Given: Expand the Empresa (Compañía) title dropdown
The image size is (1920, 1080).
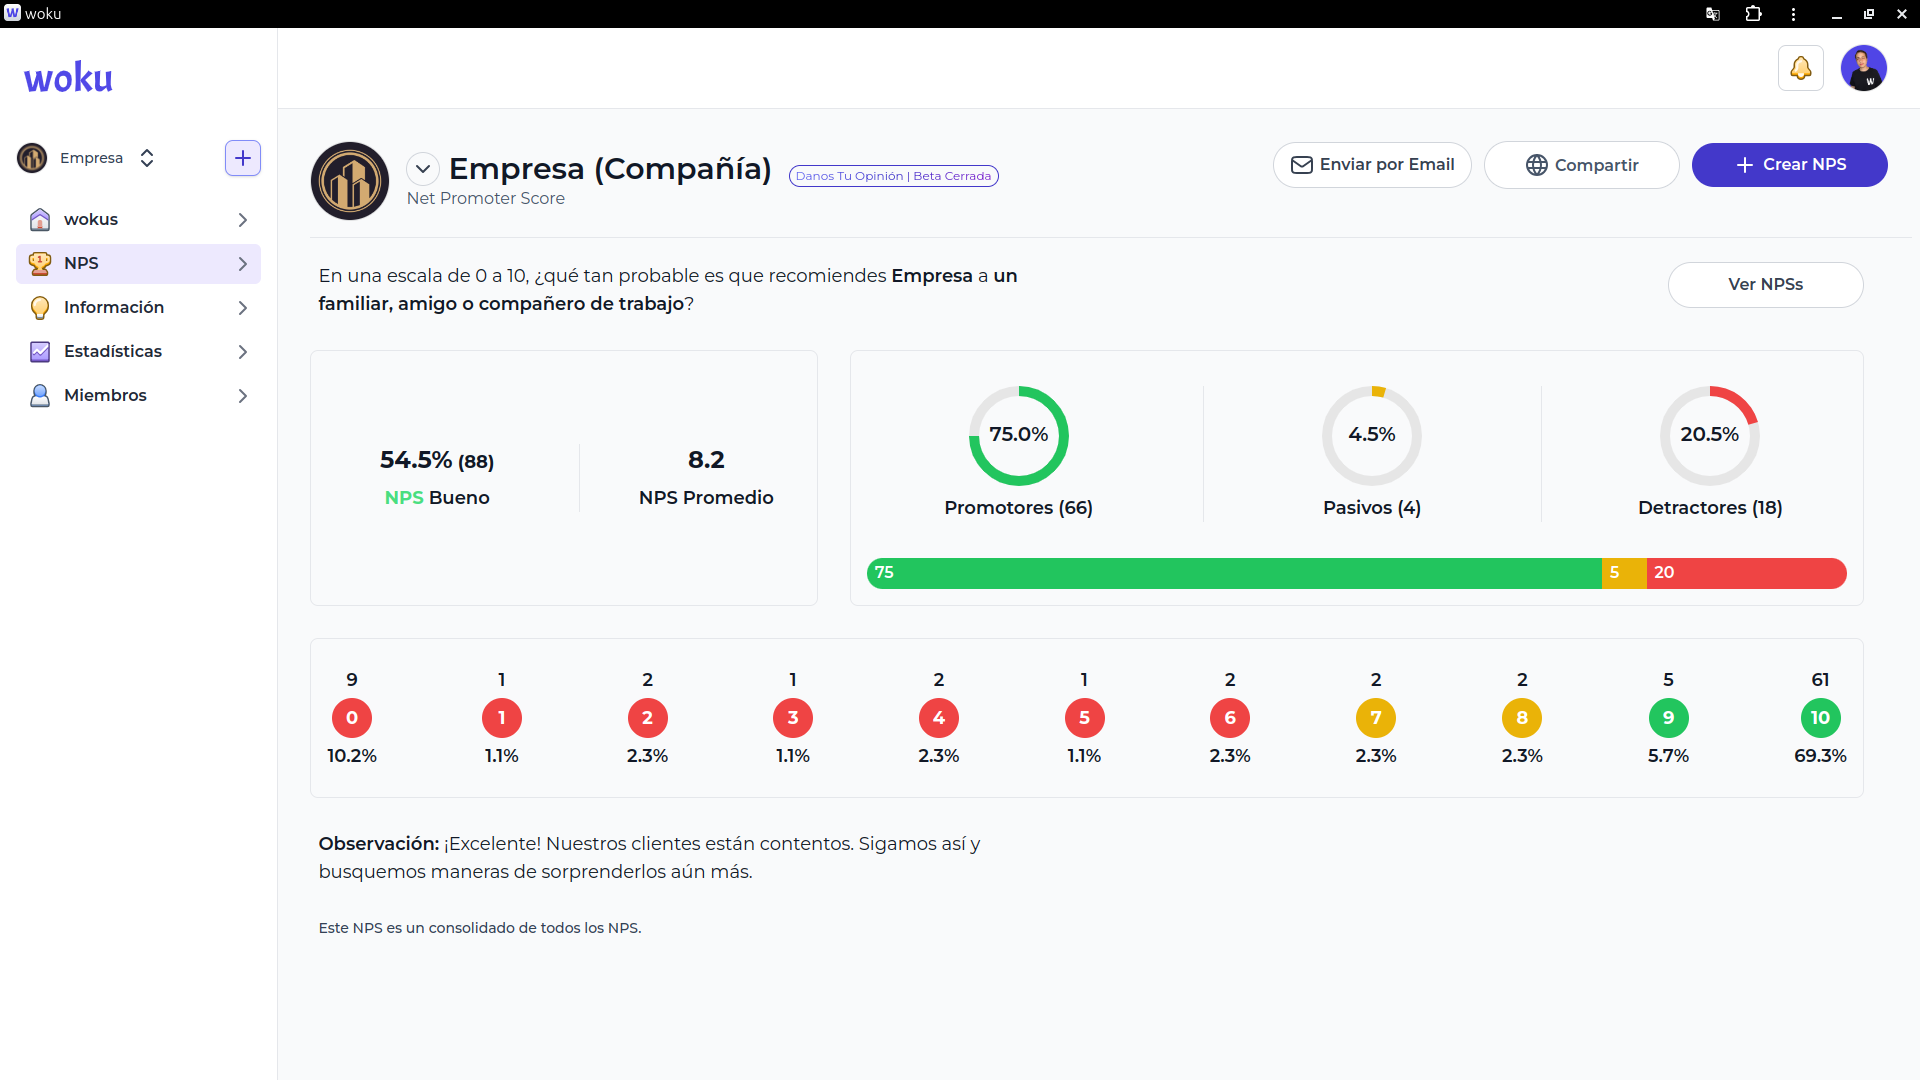Looking at the screenshot, I should point(423,168).
